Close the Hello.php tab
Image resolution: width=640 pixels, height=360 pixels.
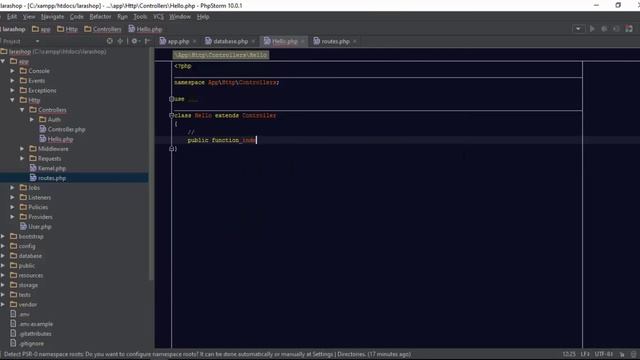pos(302,42)
